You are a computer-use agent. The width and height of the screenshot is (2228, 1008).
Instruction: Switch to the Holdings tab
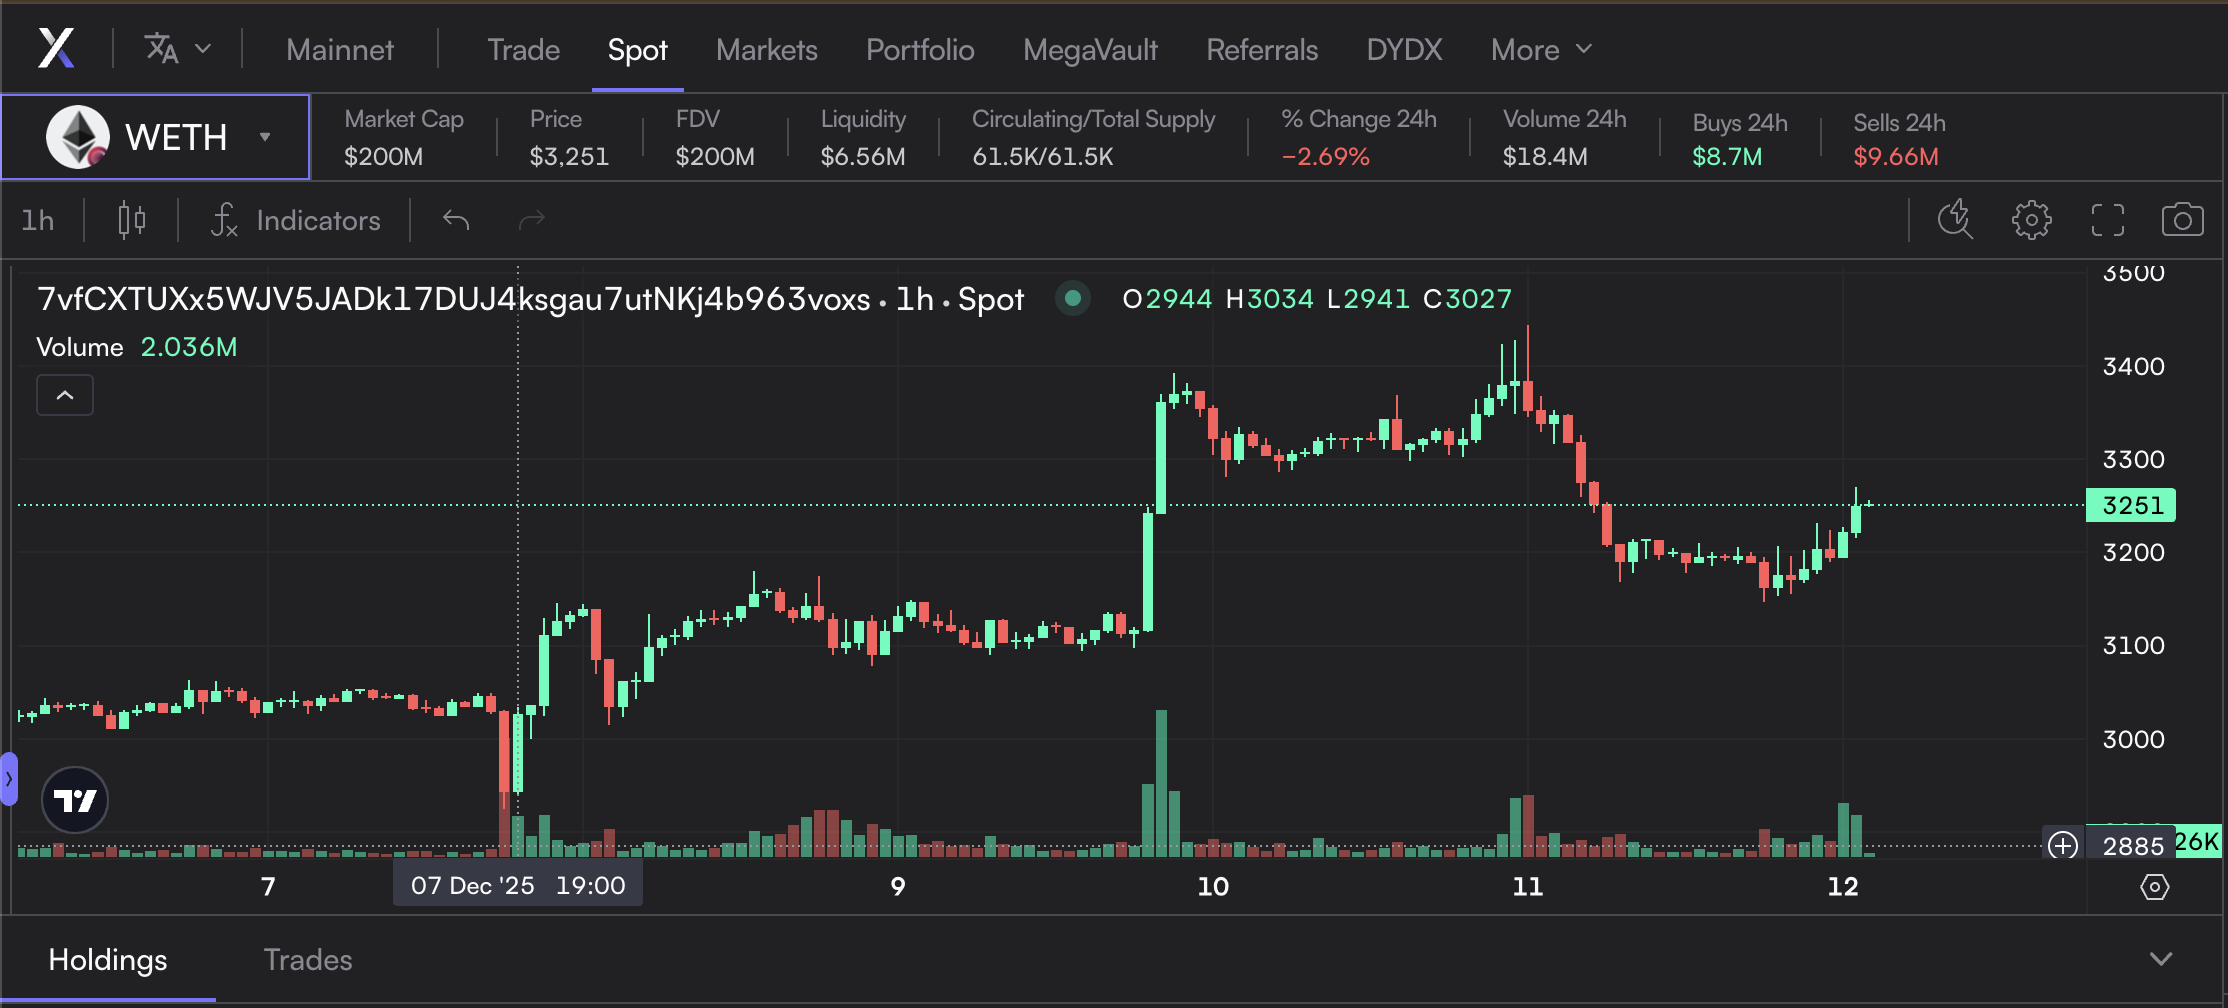pos(108,960)
